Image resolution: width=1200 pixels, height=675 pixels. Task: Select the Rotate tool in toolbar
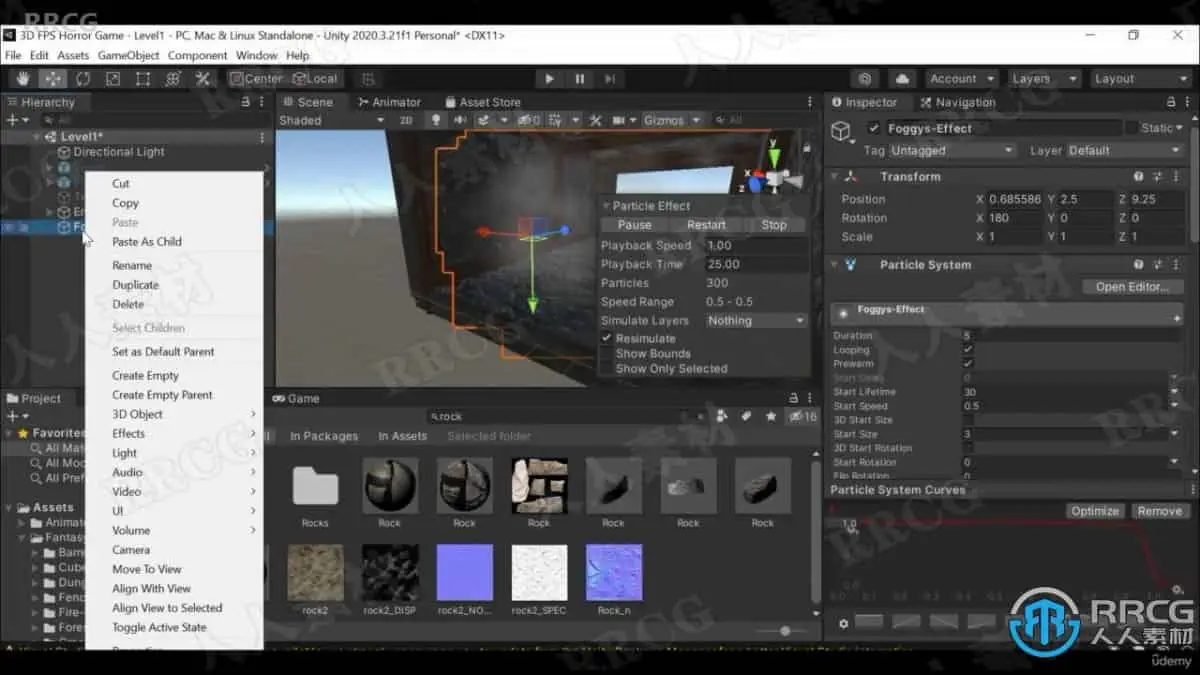(x=83, y=79)
